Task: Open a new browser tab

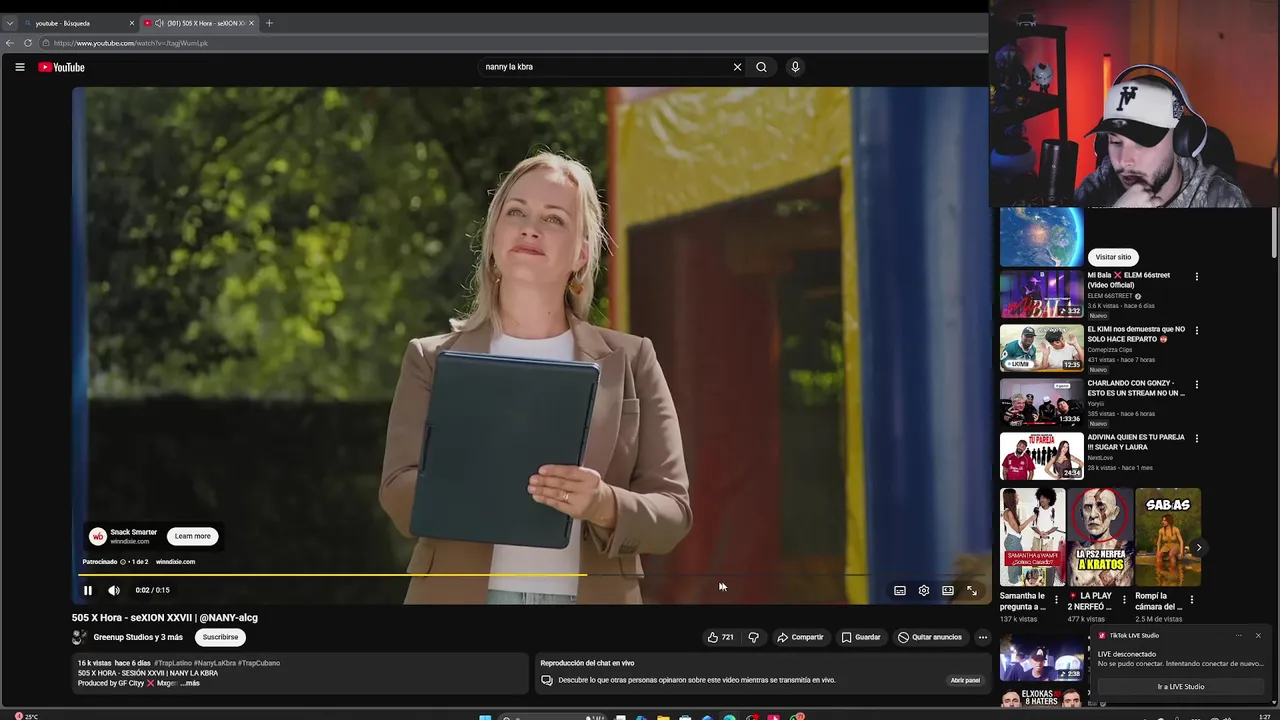Action: tap(269, 23)
